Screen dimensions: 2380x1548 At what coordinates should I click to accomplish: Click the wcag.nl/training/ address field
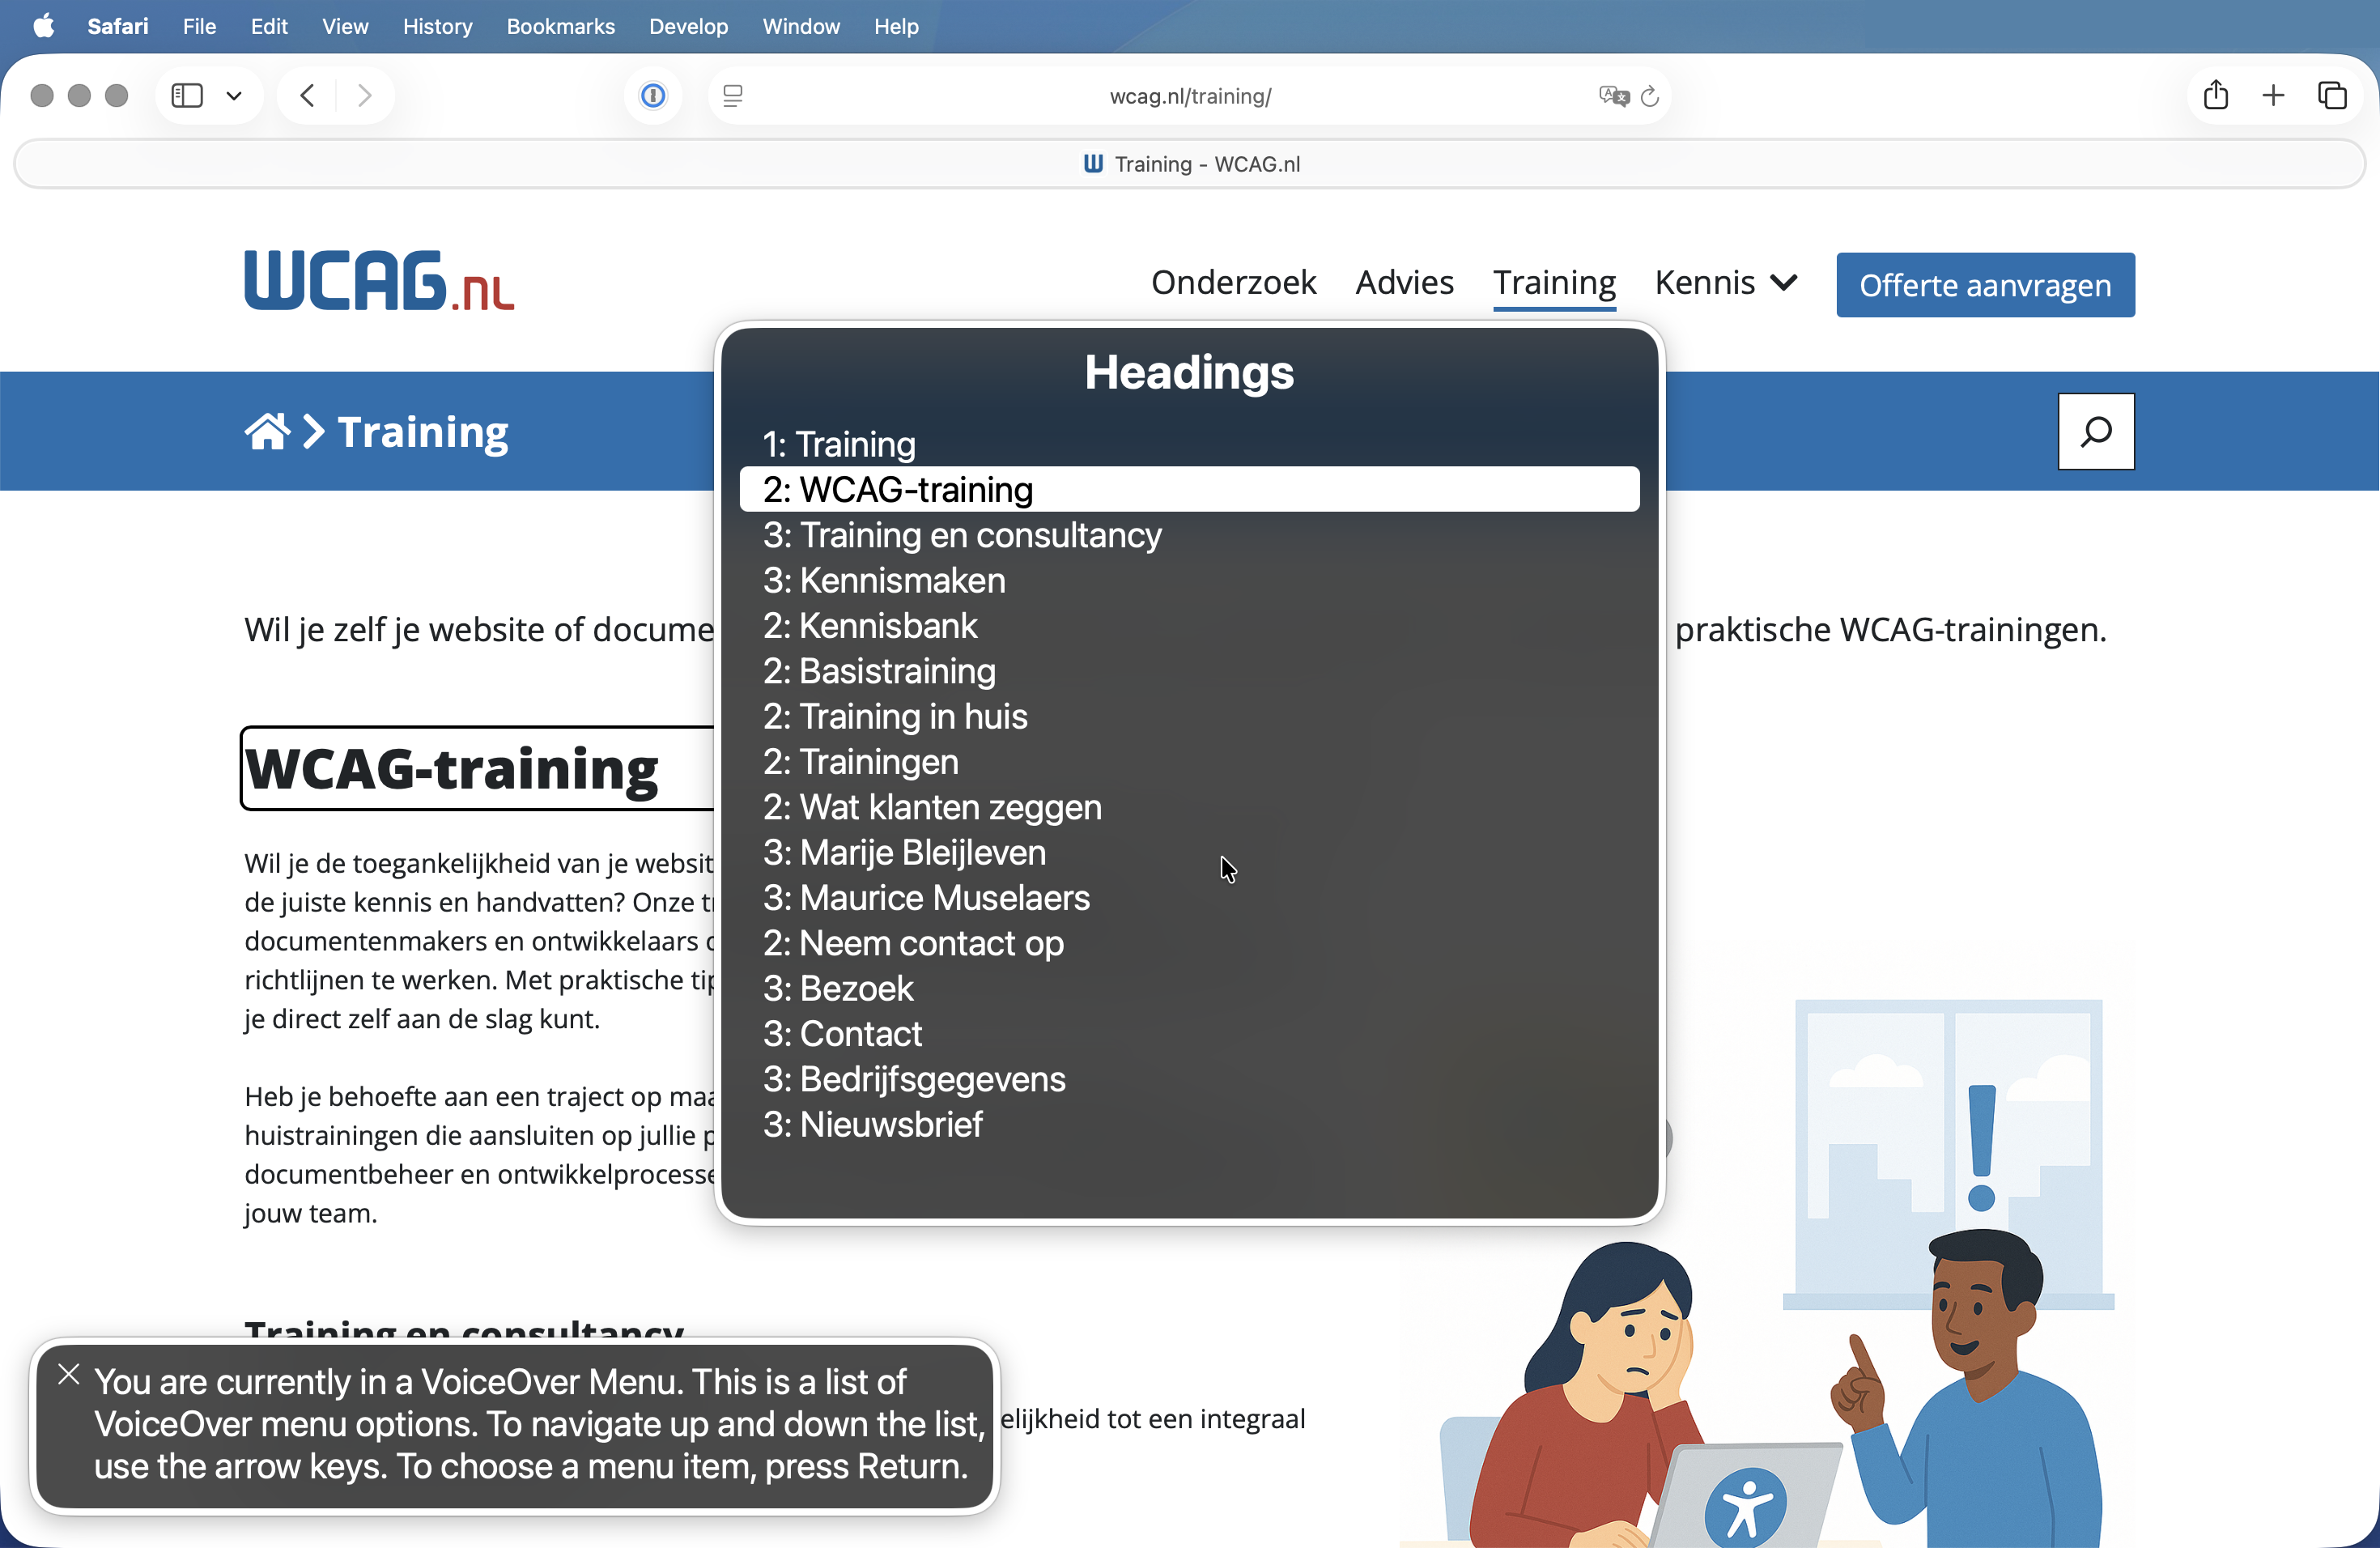(1189, 96)
